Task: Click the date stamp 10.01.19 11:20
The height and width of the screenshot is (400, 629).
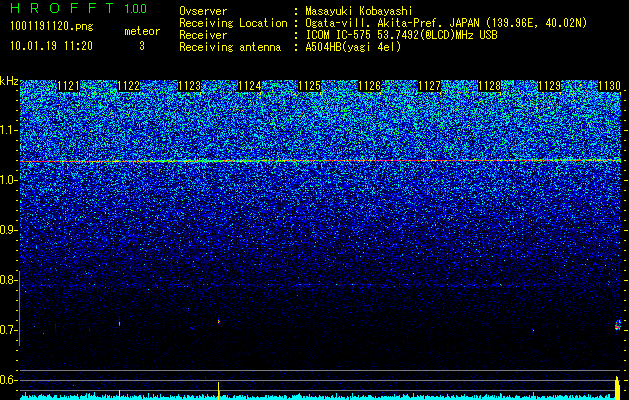Action: pyautogui.click(x=51, y=46)
